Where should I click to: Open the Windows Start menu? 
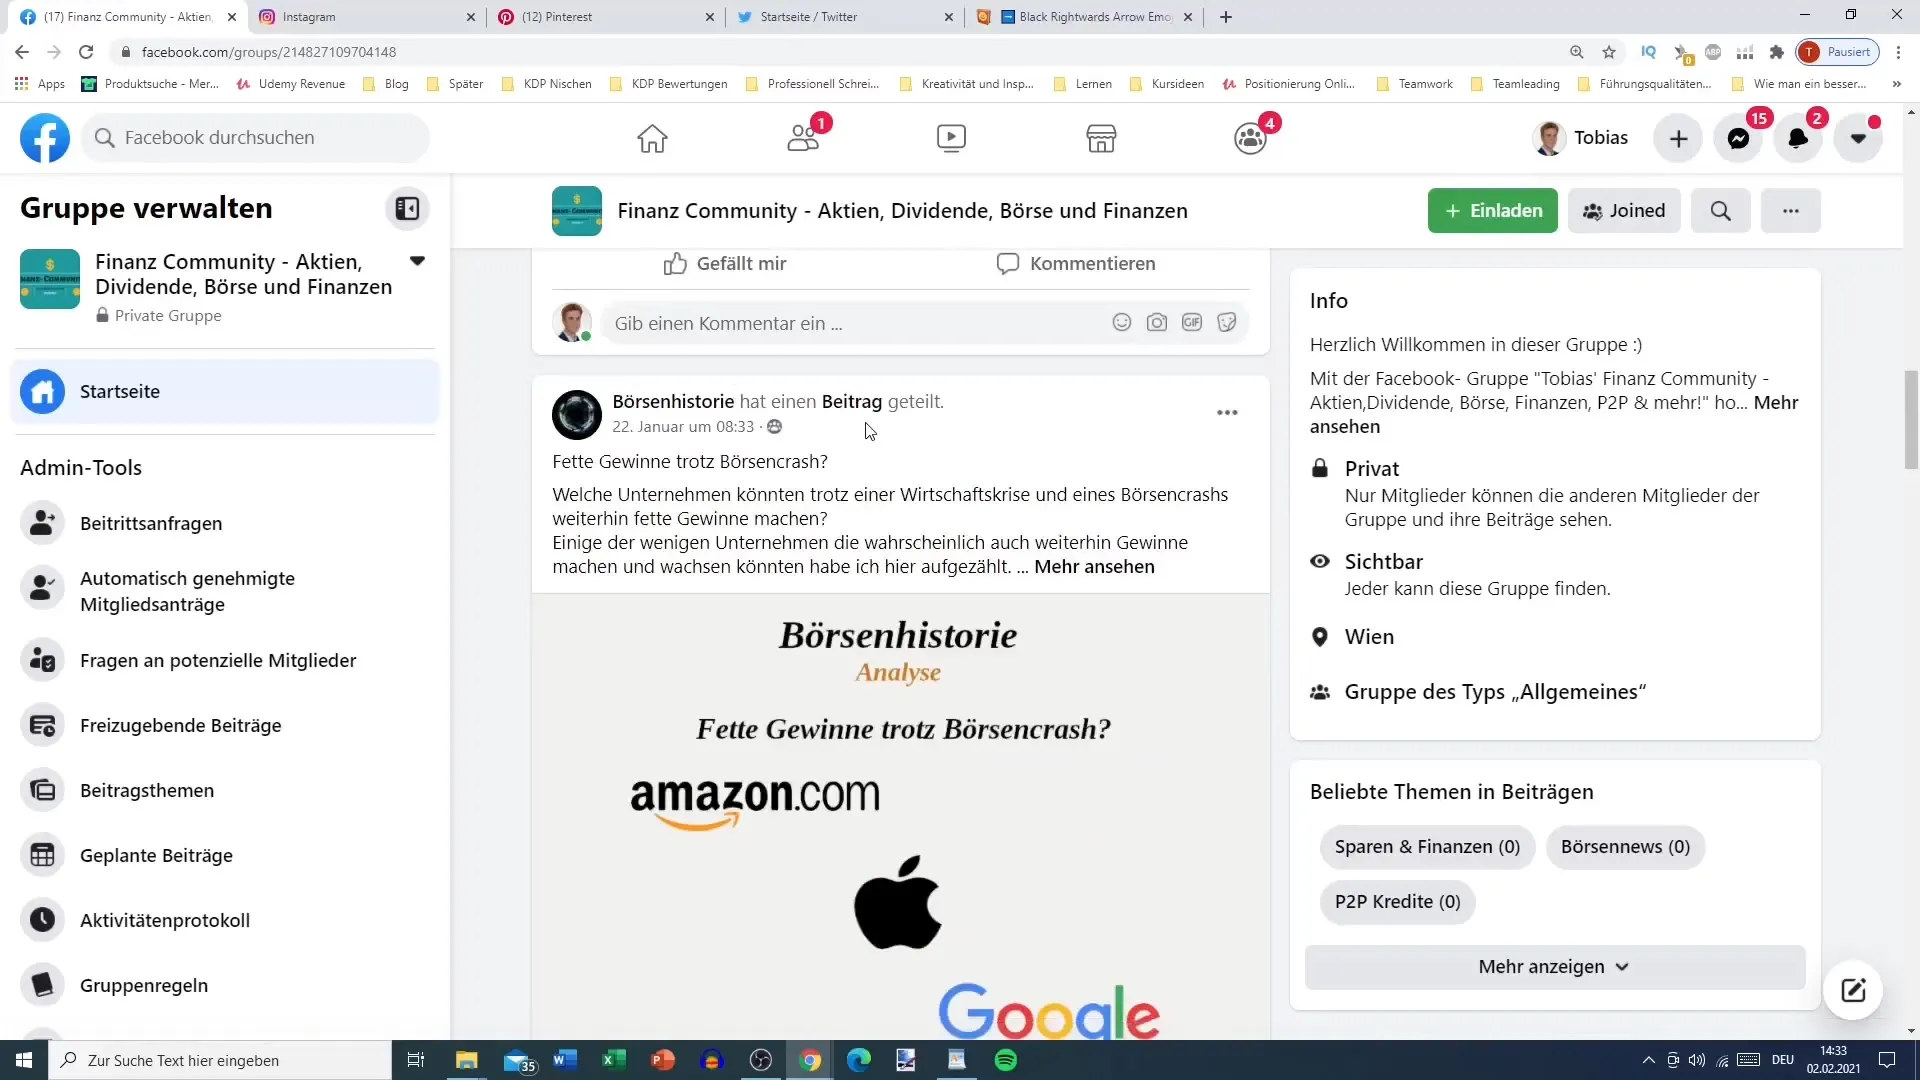(x=24, y=1060)
